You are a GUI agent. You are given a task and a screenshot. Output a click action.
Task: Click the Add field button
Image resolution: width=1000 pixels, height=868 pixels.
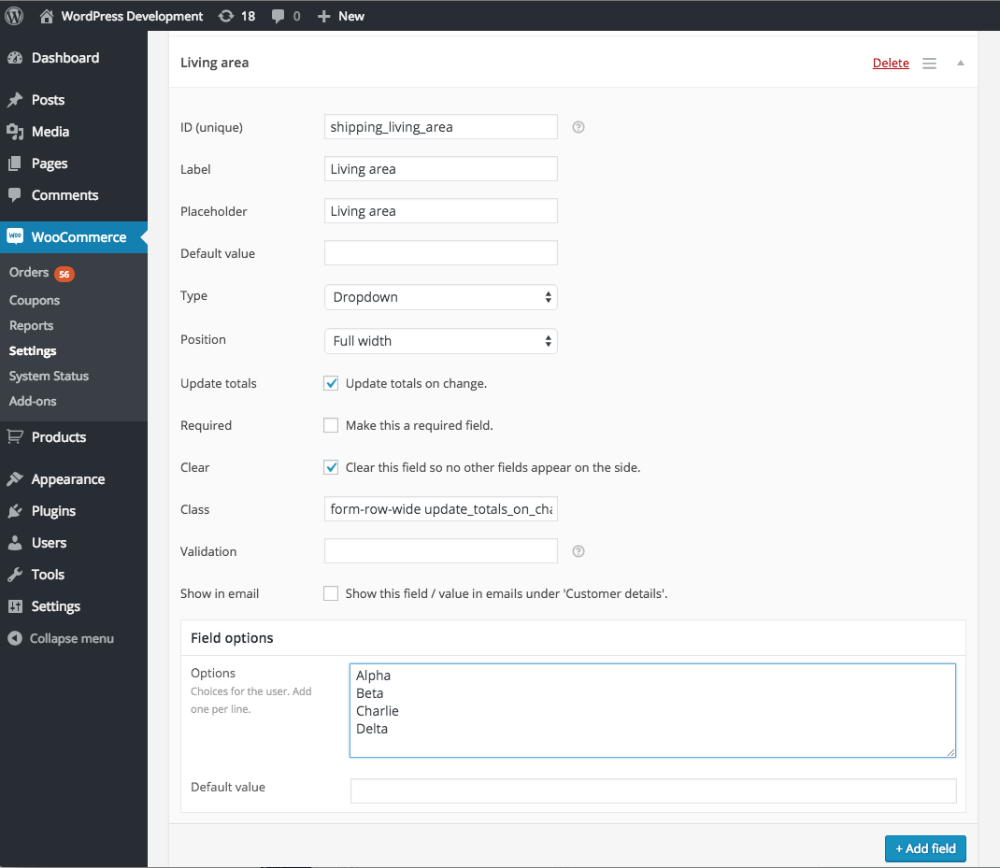click(925, 848)
